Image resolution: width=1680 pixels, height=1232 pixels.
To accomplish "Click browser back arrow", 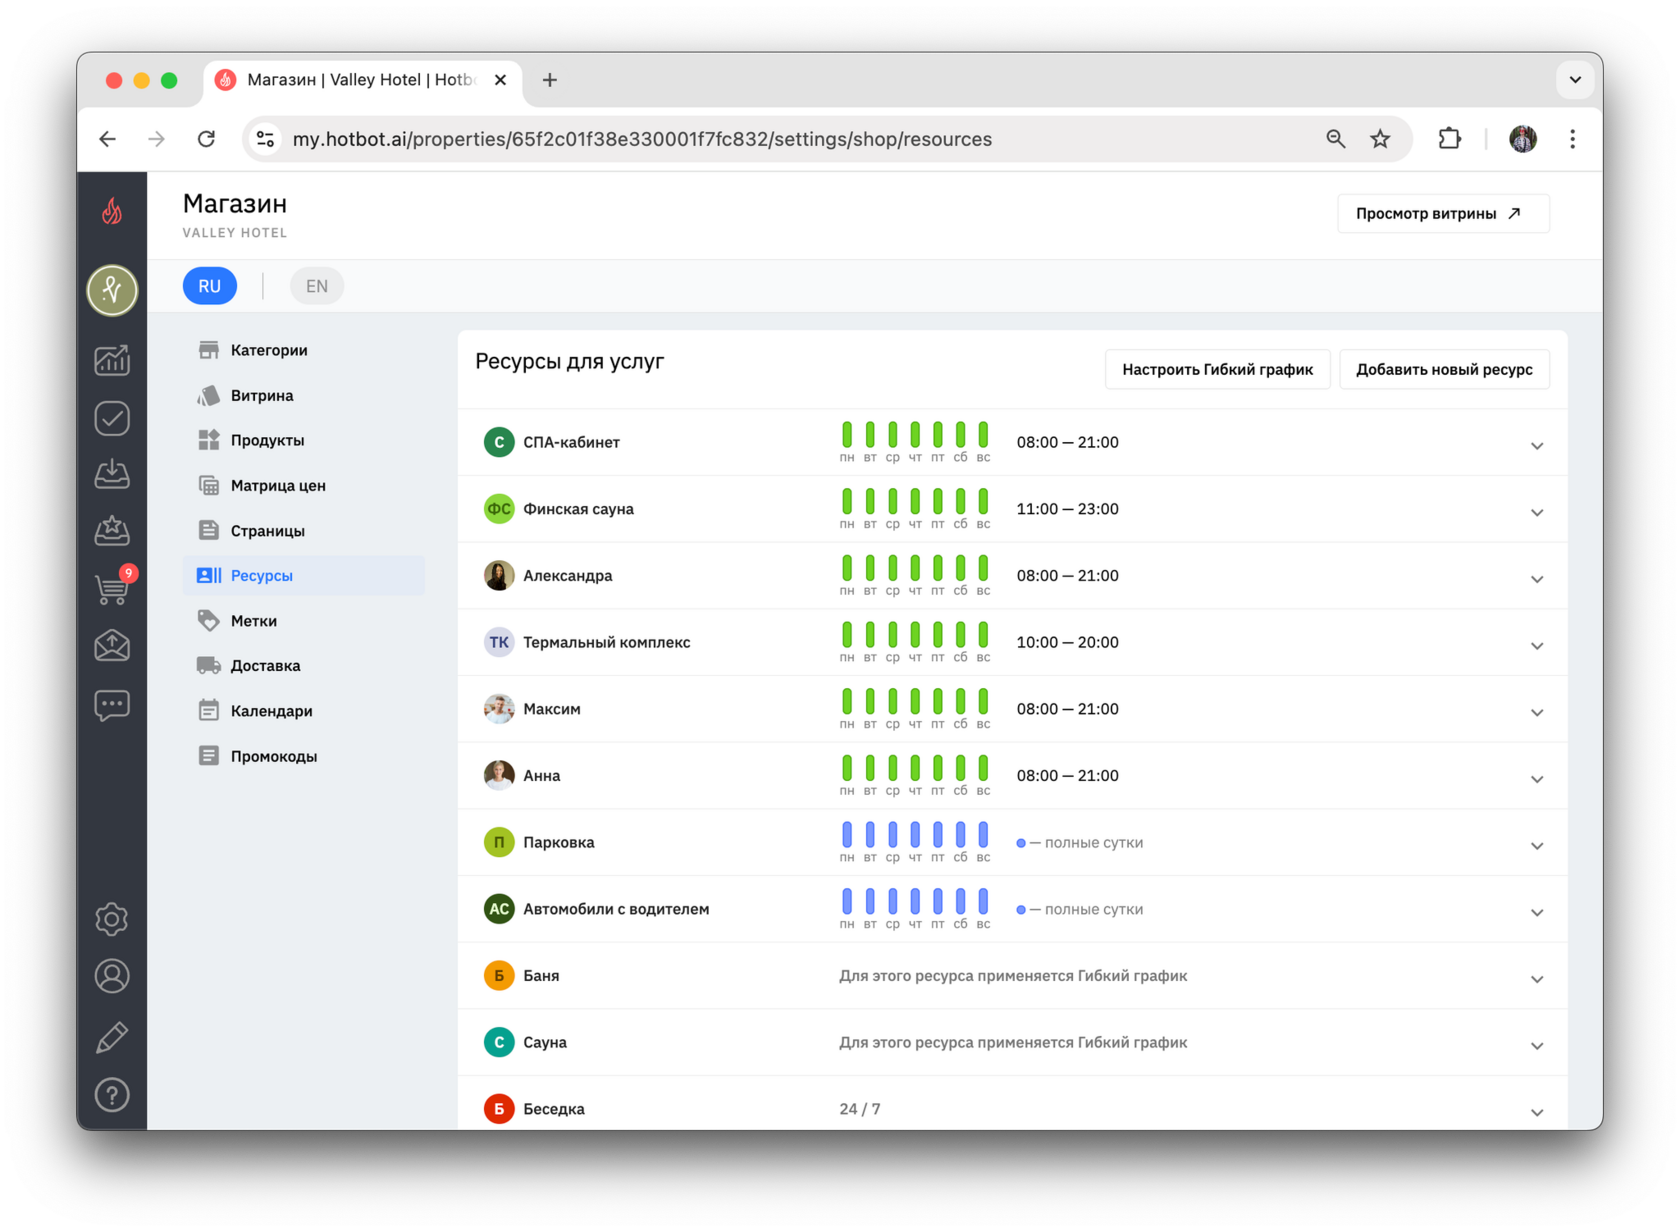I will tap(108, 139).
